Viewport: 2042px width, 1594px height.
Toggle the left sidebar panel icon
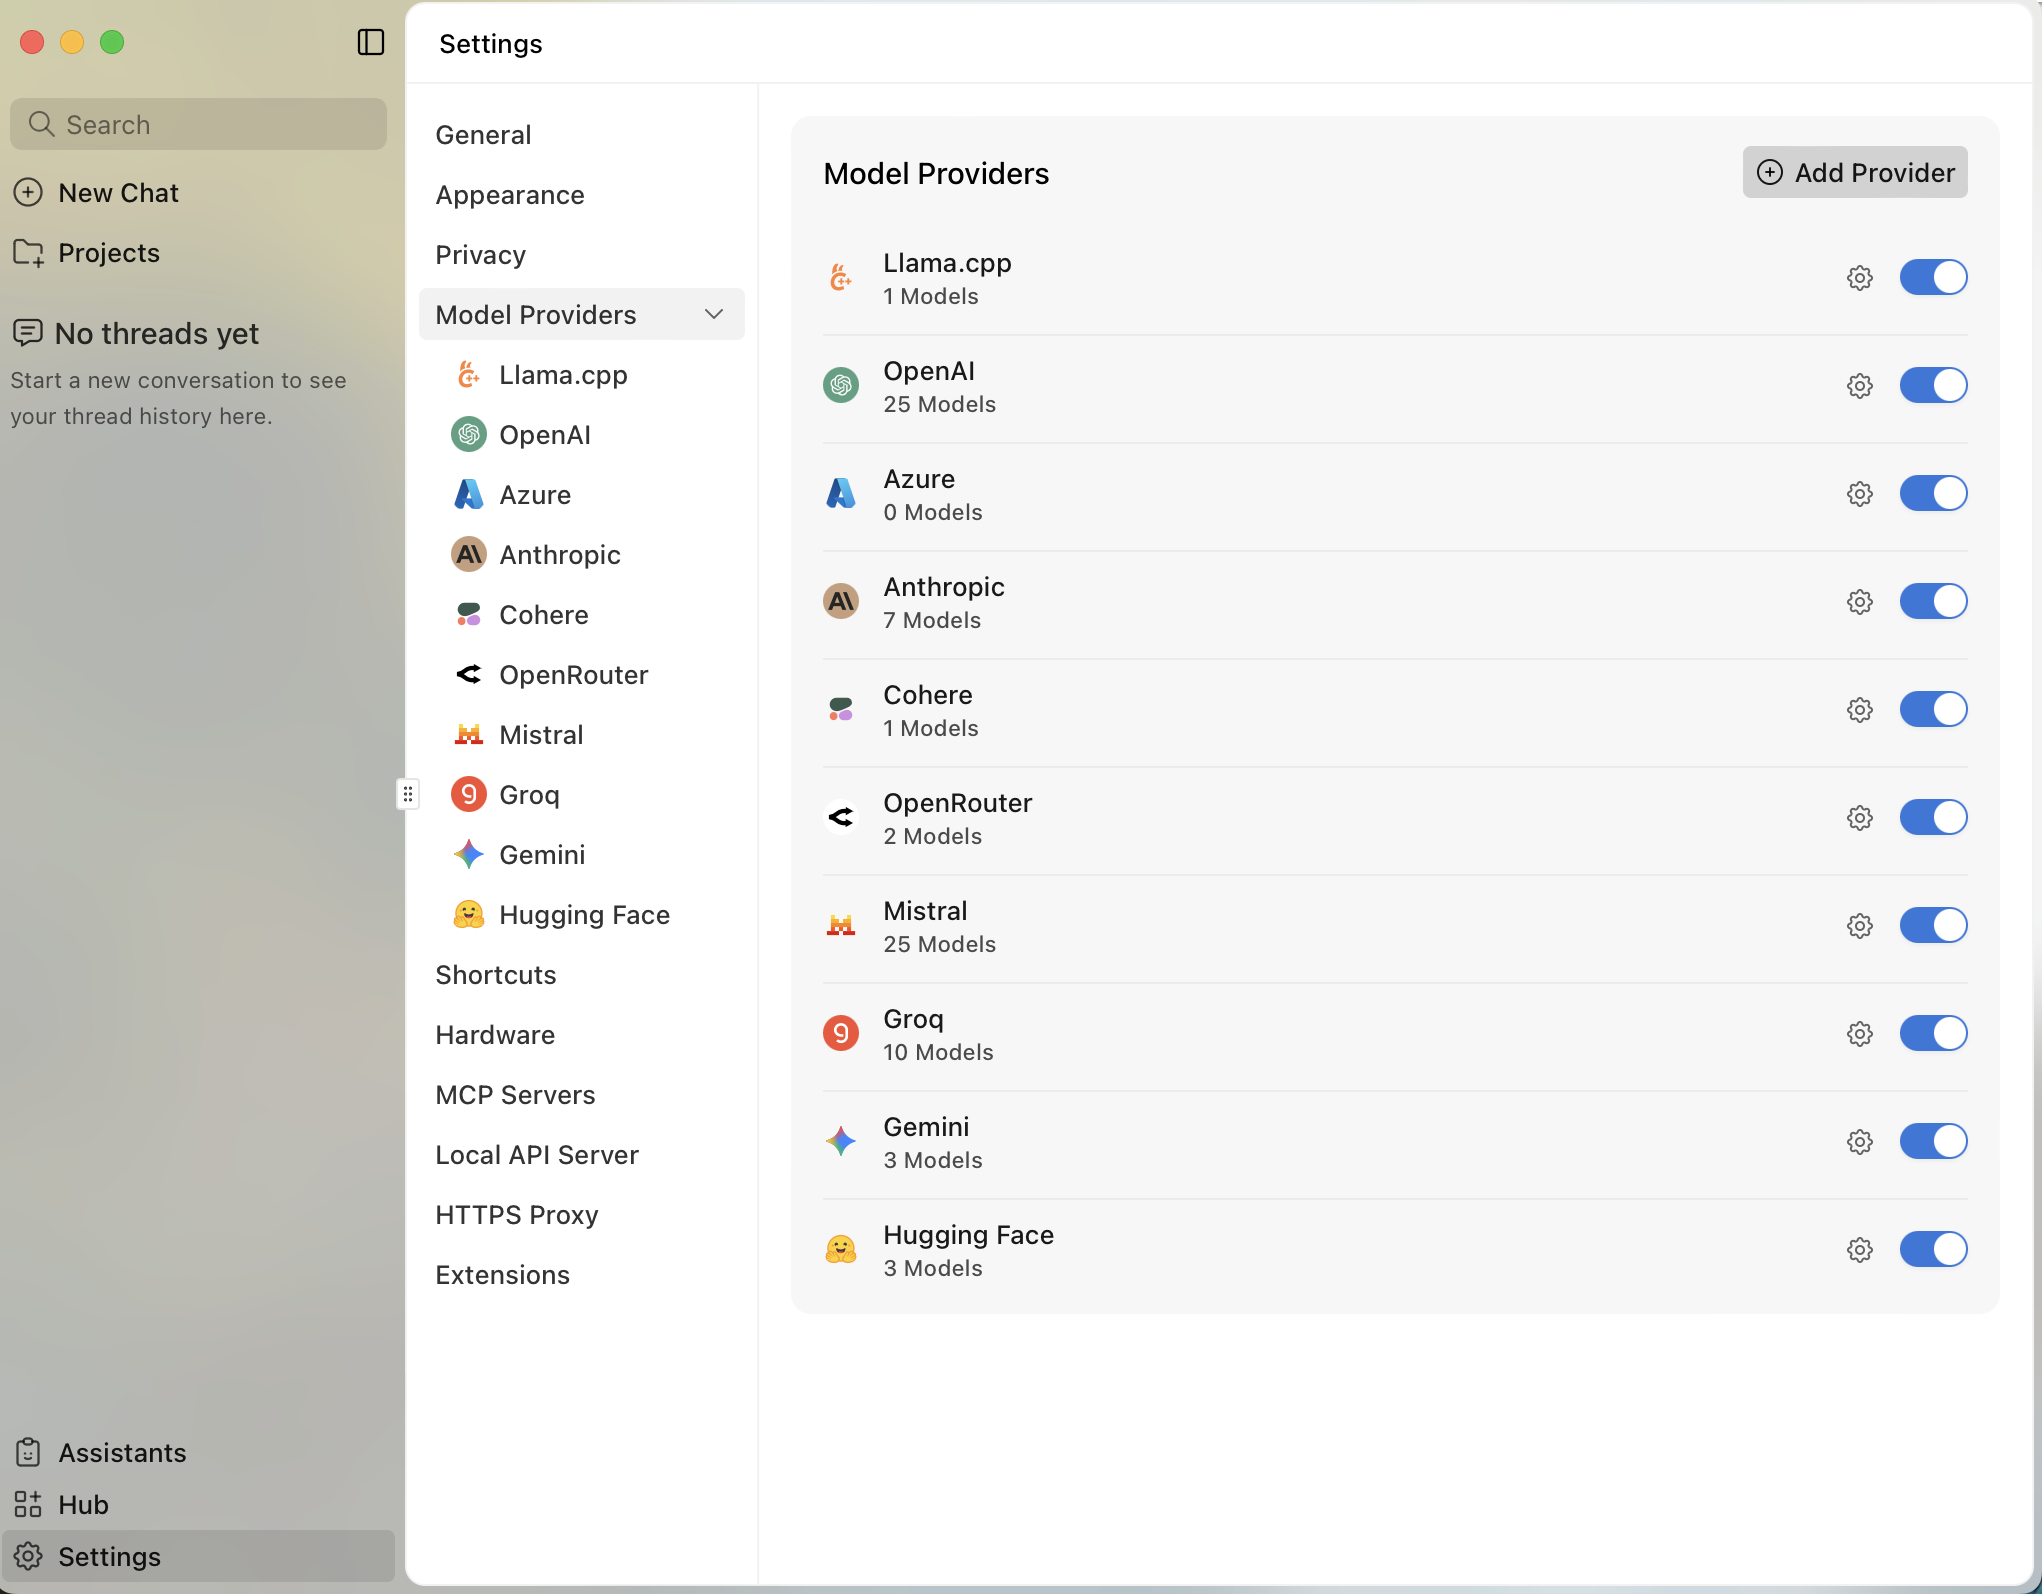[x=371, y=42]
